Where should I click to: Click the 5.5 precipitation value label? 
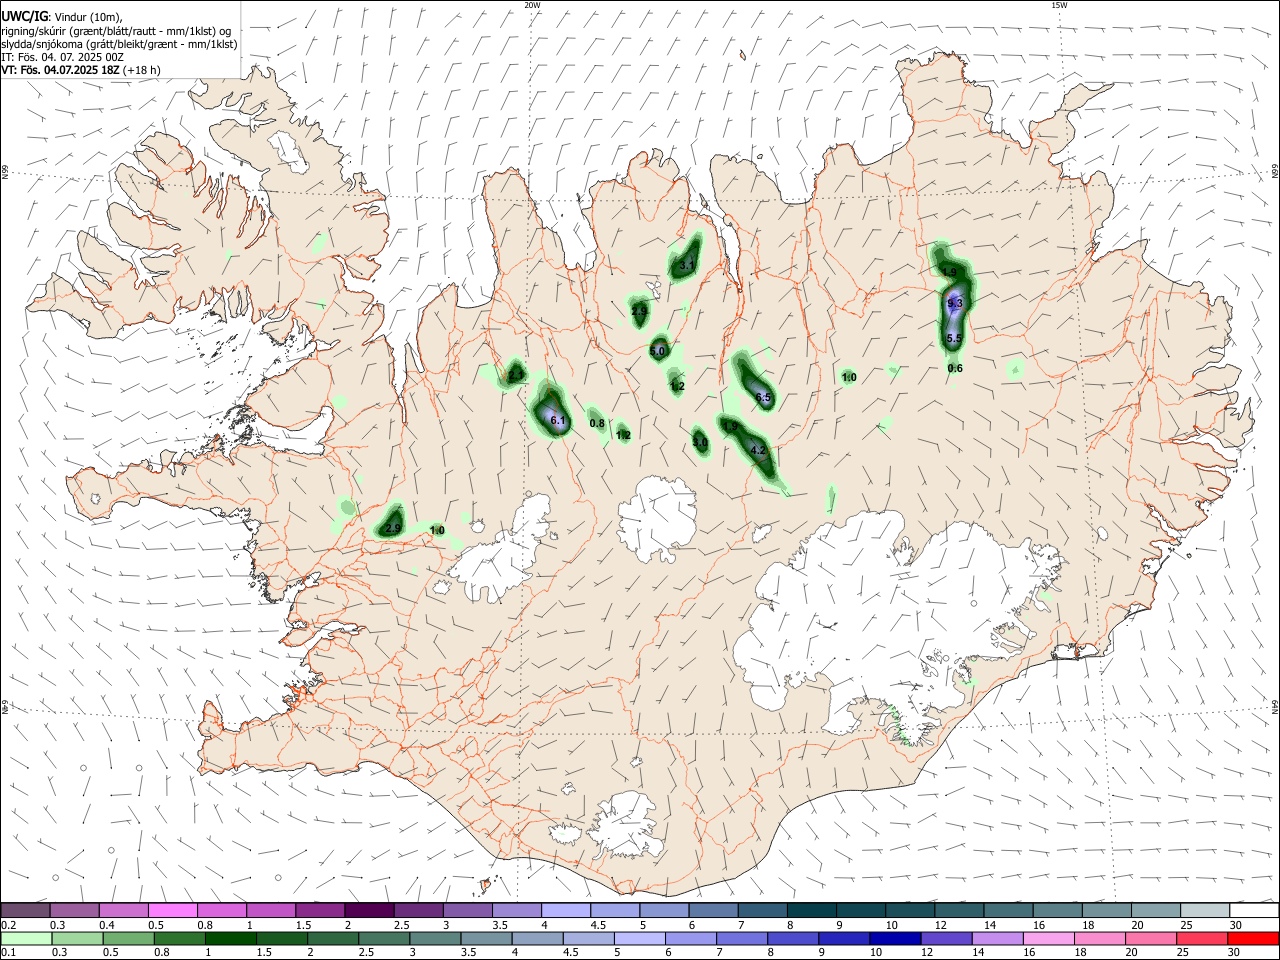point(954,339)
